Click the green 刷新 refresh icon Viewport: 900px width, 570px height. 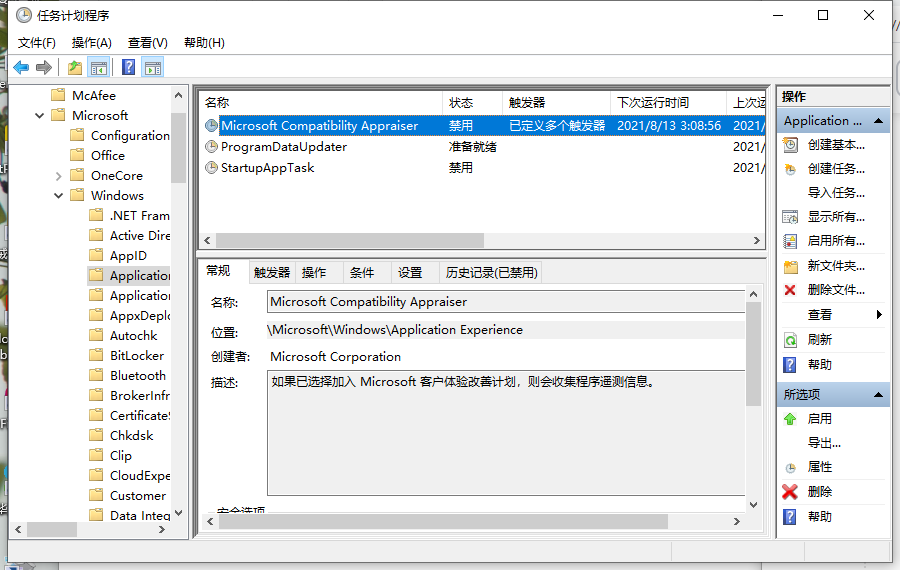(790, 340)
